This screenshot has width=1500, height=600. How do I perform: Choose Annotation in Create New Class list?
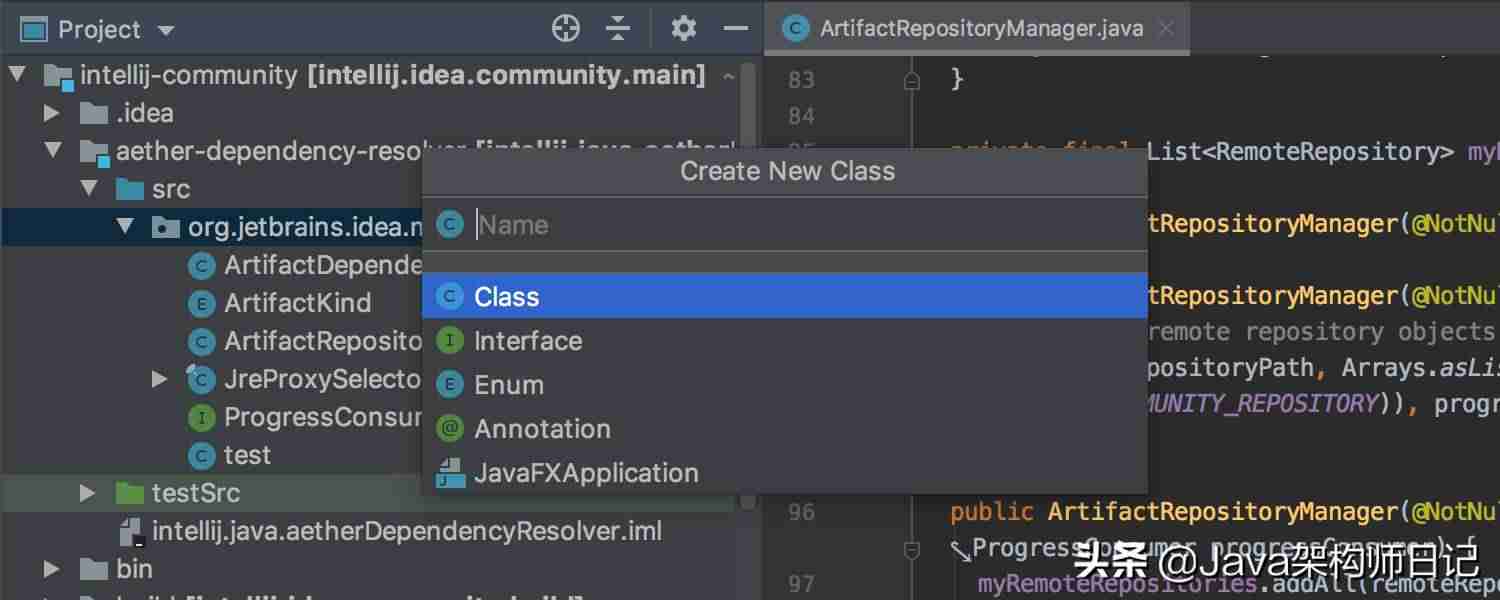[x=784, y=429]
